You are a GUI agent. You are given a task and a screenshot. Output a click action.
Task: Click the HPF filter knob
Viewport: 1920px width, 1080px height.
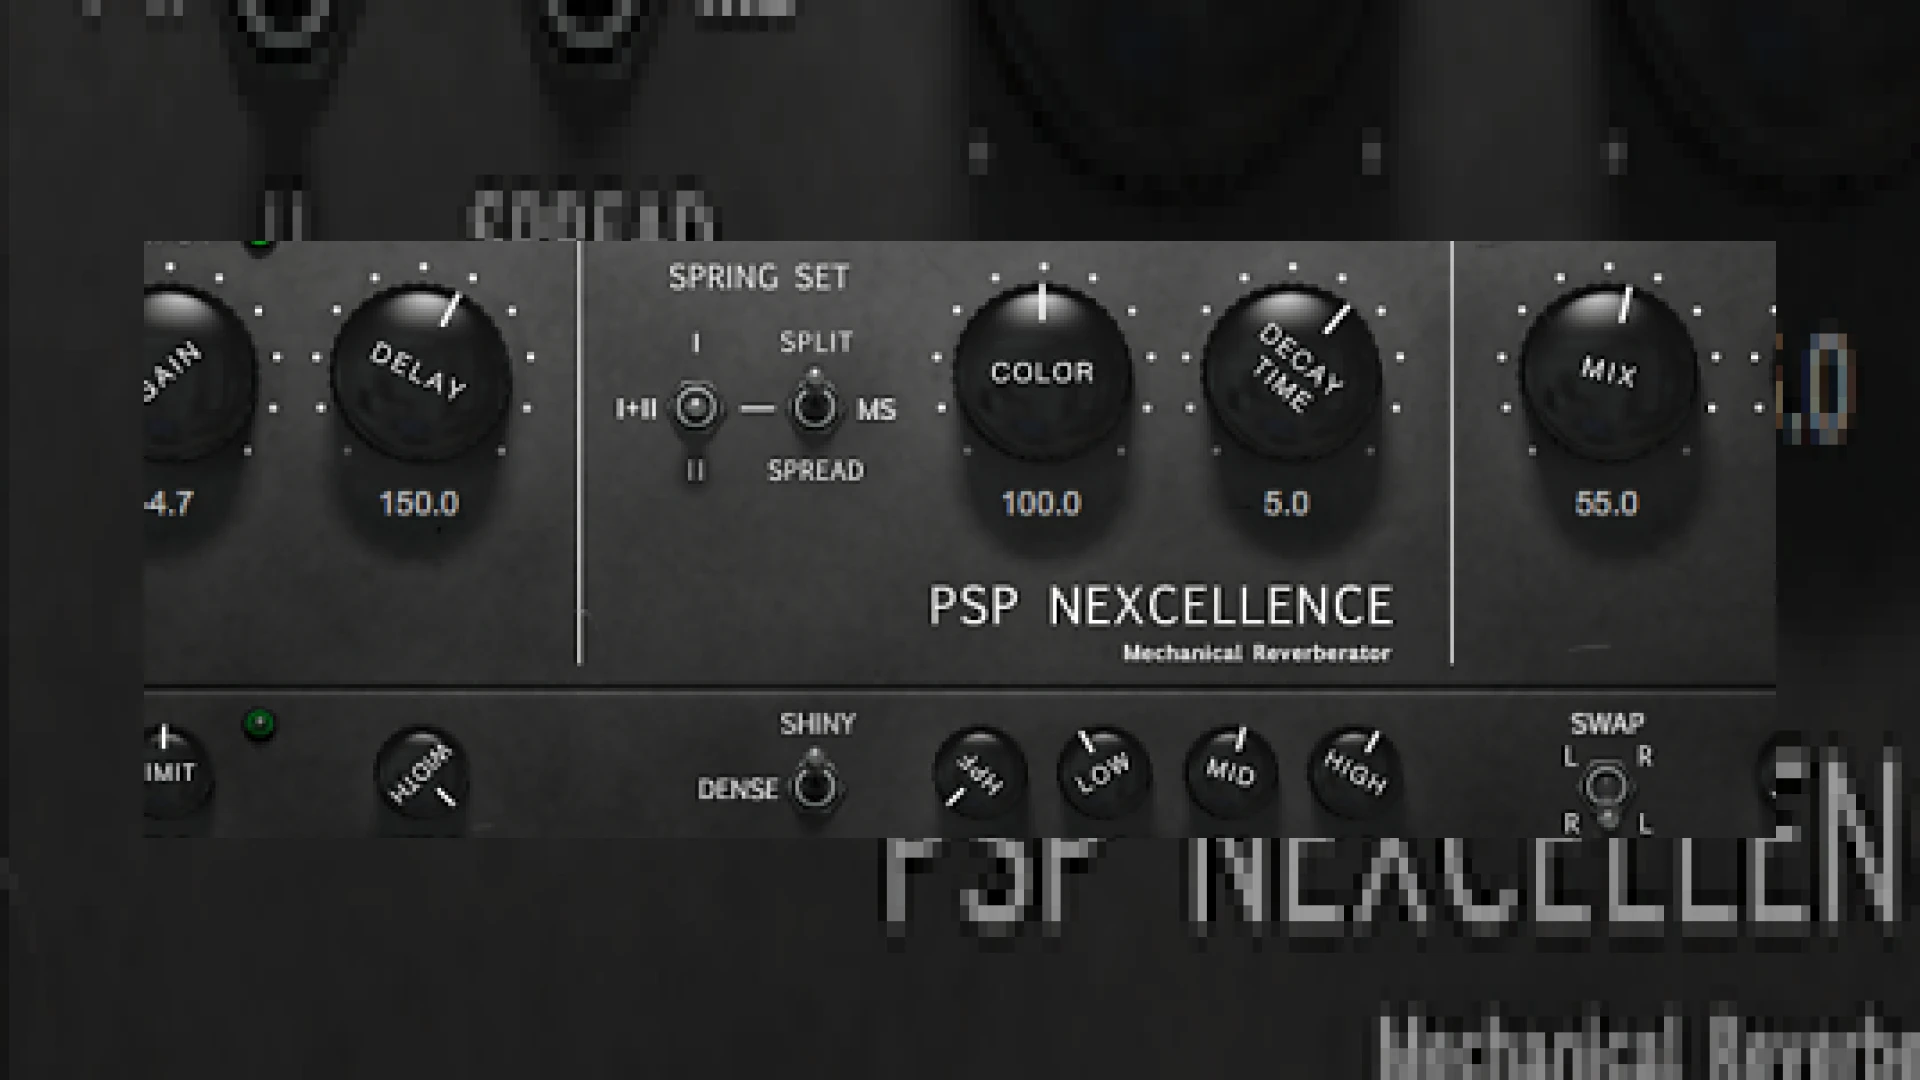980,774
